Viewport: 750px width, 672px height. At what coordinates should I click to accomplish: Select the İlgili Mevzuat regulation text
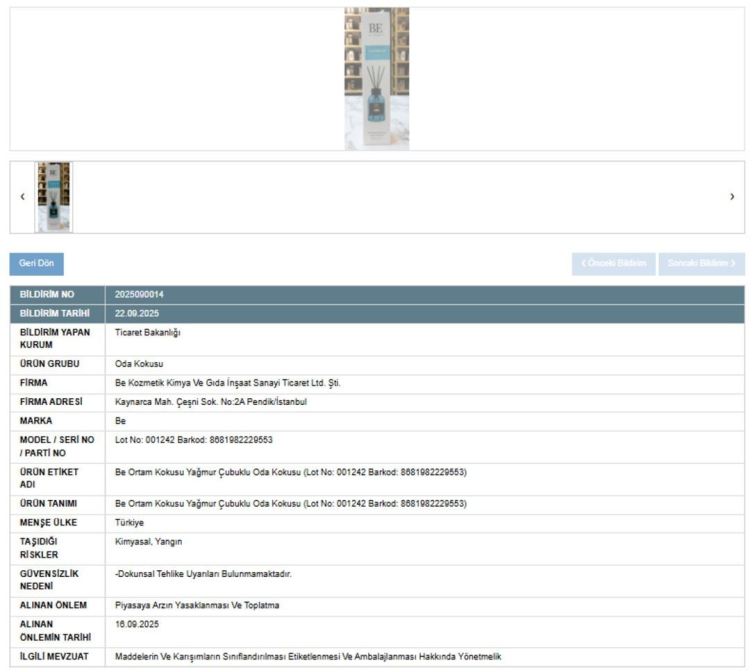pos(308,656)
